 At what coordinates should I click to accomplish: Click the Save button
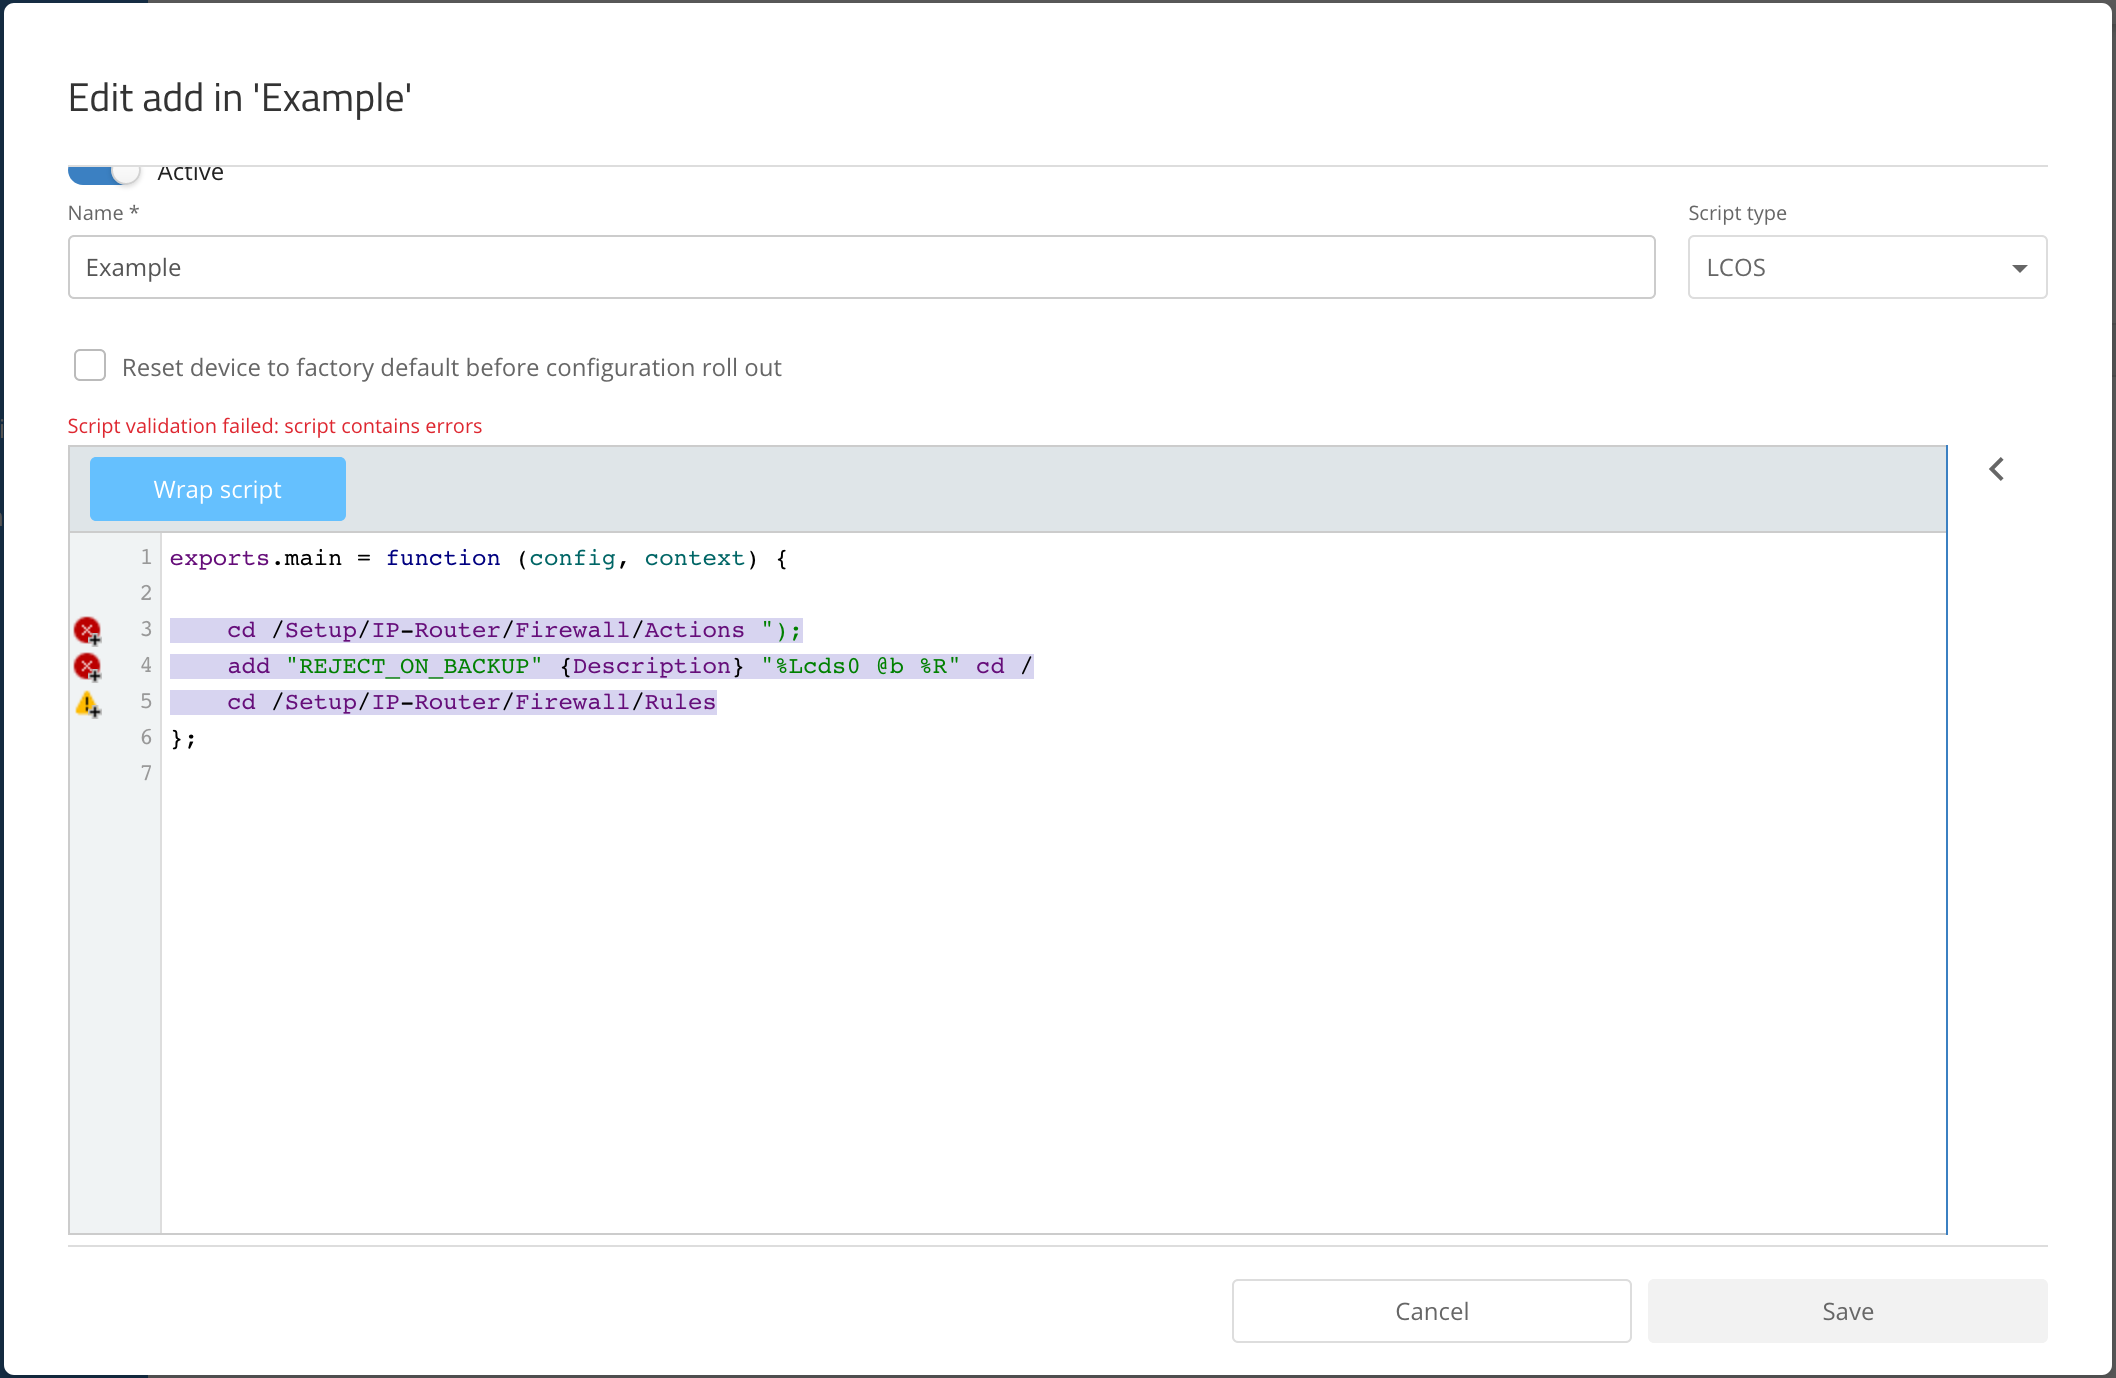point(1847,1310)
